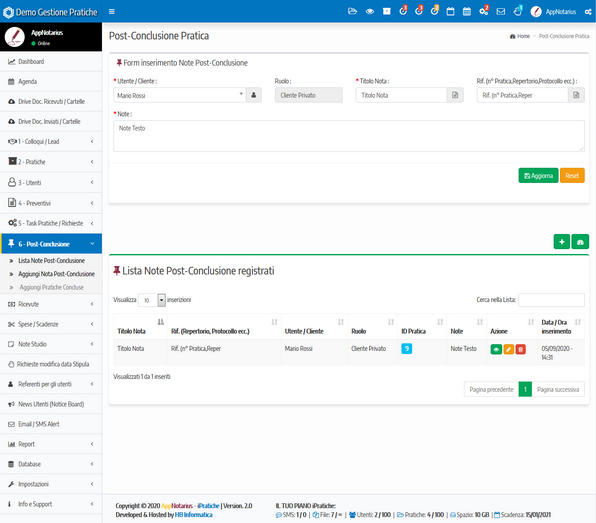Toggle sidebar with hamburger menu icon
This screenshot has width=596, height=523.
click(x=111, y=11)
